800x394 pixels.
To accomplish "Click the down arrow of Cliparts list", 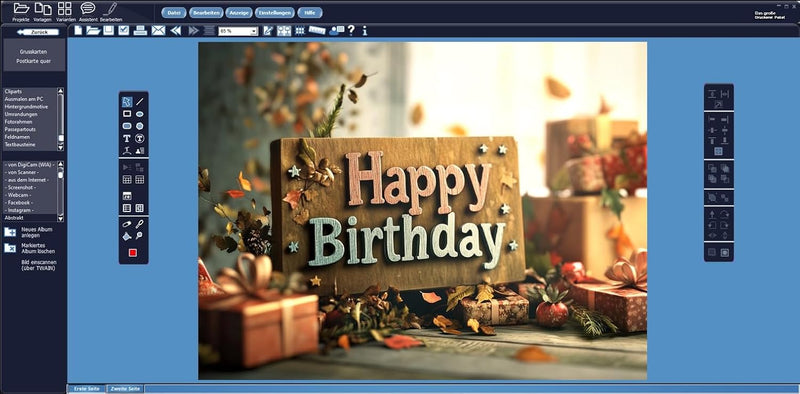I will (x=61, y=147).
